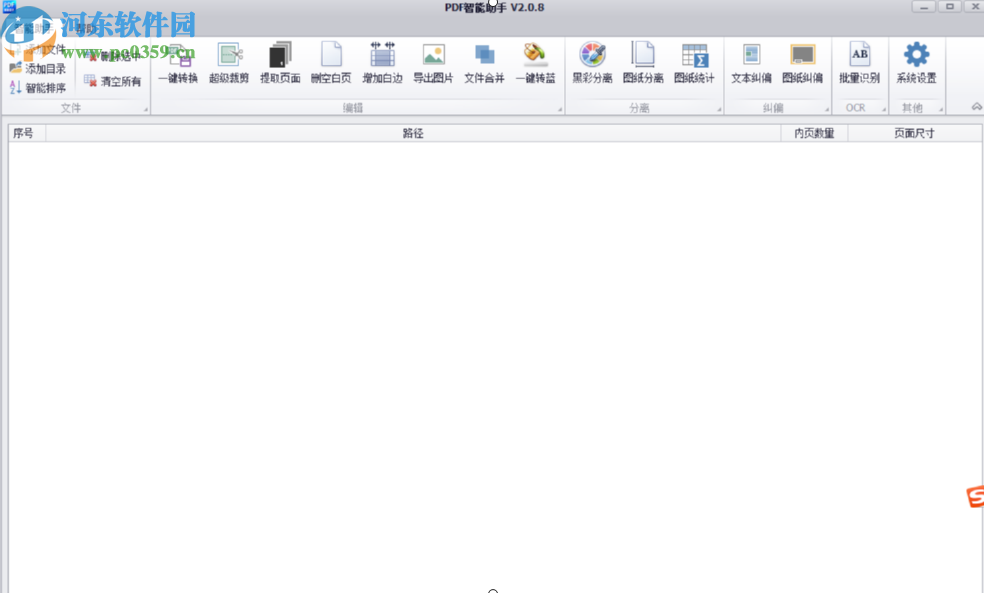Open 批量识别 batch OCR recognition
The height and width of the screenshot is (593, 984).
(860, 62)
